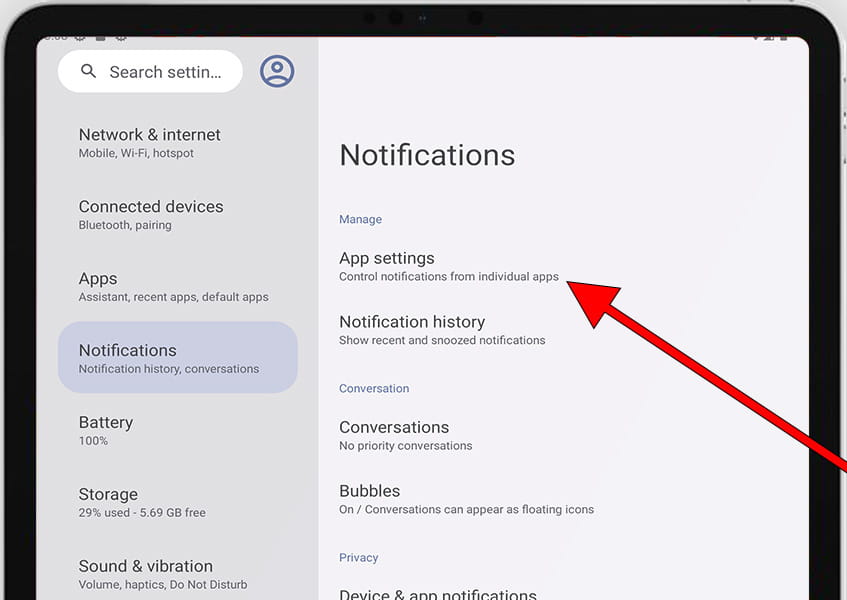847x600 pixels.
Task: Click the Notifications page title
Action: pos(427,155)
